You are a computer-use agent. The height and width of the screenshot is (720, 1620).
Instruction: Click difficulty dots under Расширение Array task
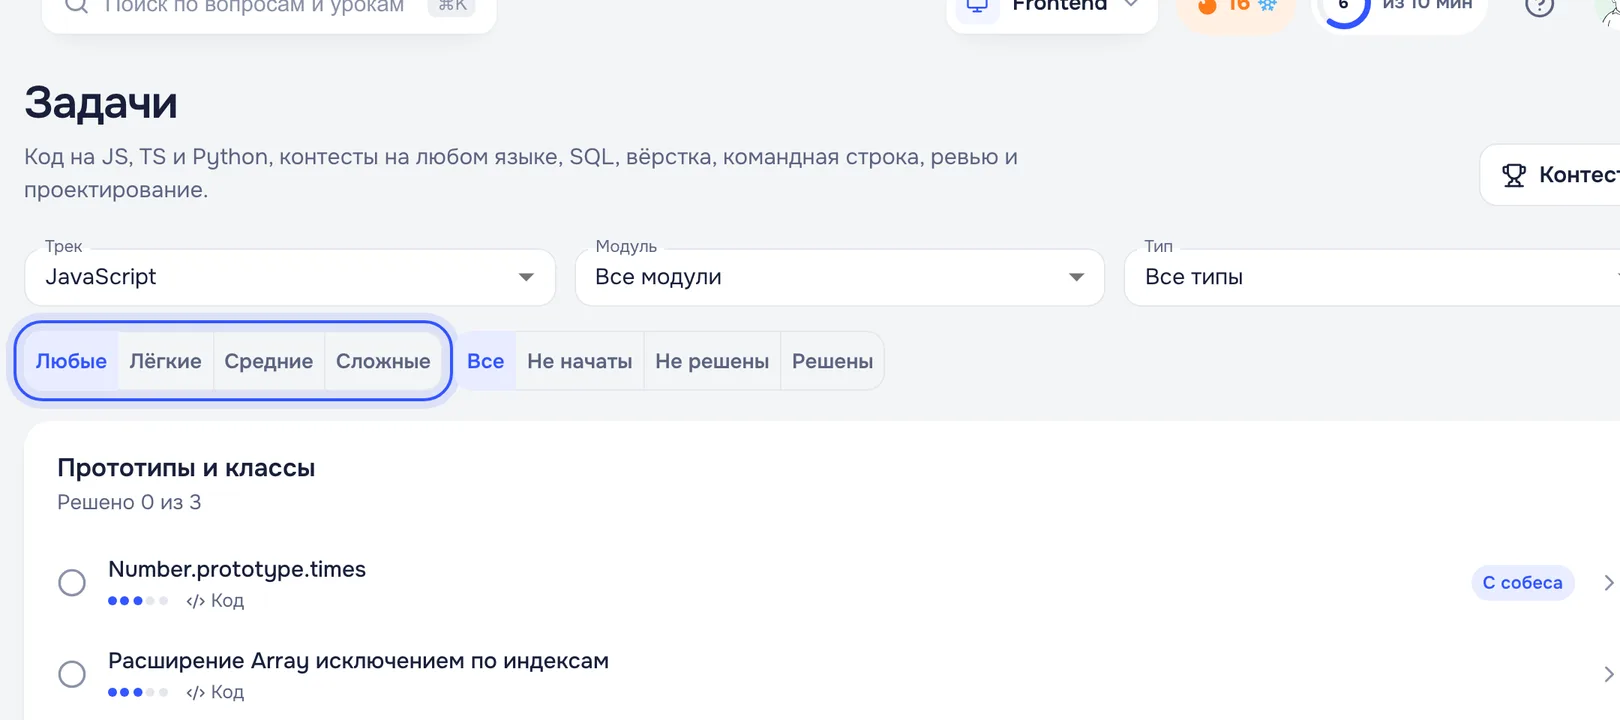tap(138, 692)
